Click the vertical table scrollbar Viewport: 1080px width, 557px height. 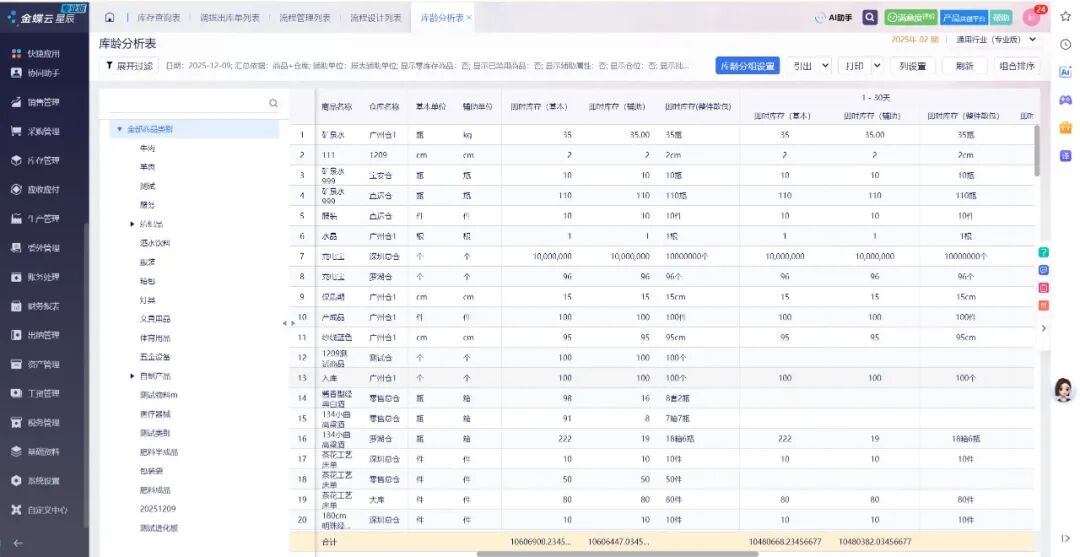pyautogui.click(x=1037, y=150)
